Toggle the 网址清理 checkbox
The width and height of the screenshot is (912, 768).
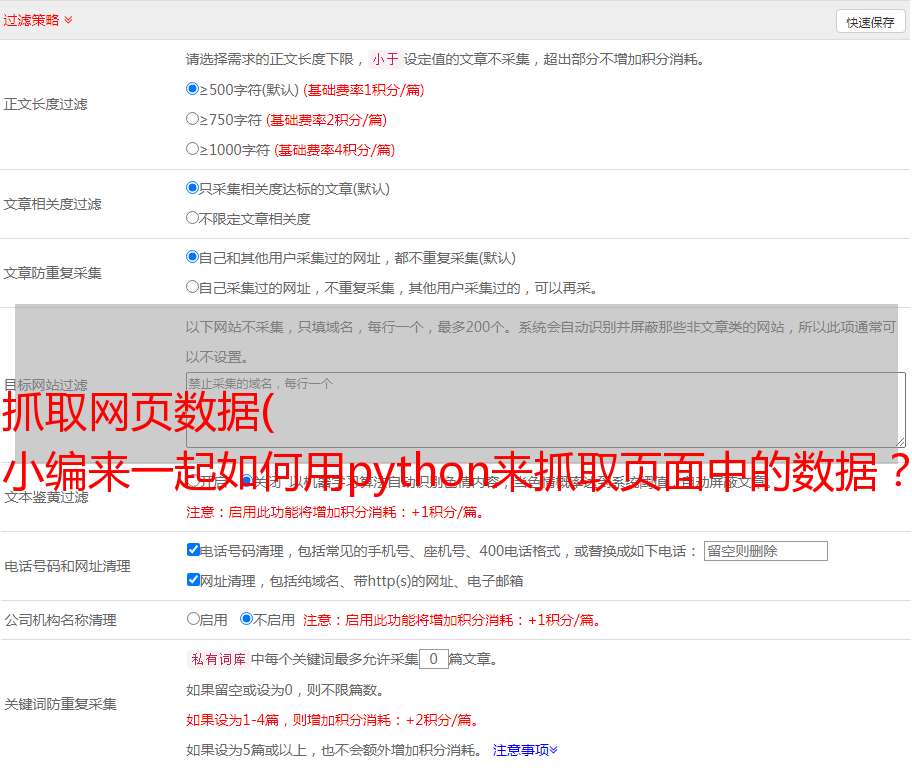193,580
